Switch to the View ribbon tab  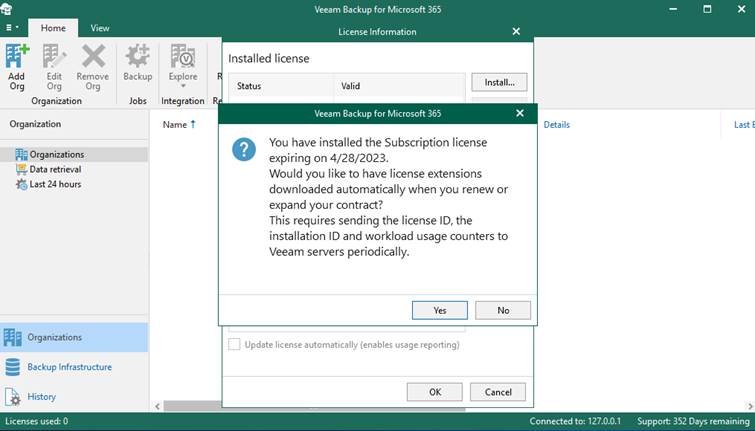click(100, 28)
